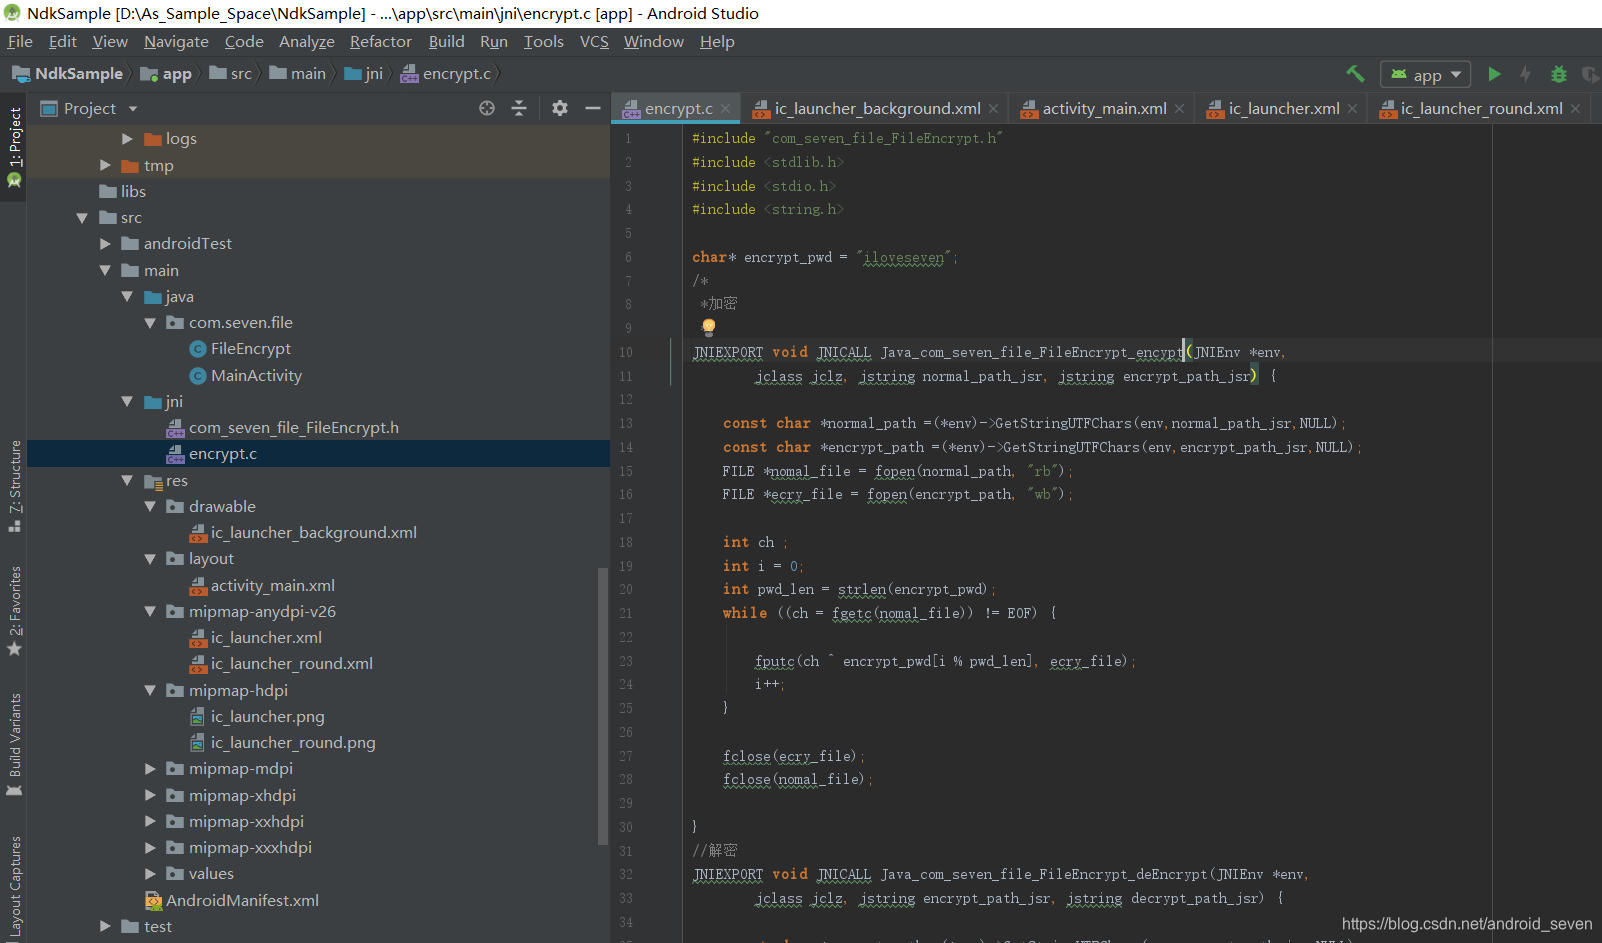Collapse the res folder
The image size is (1602, 943).
(127, 480)
